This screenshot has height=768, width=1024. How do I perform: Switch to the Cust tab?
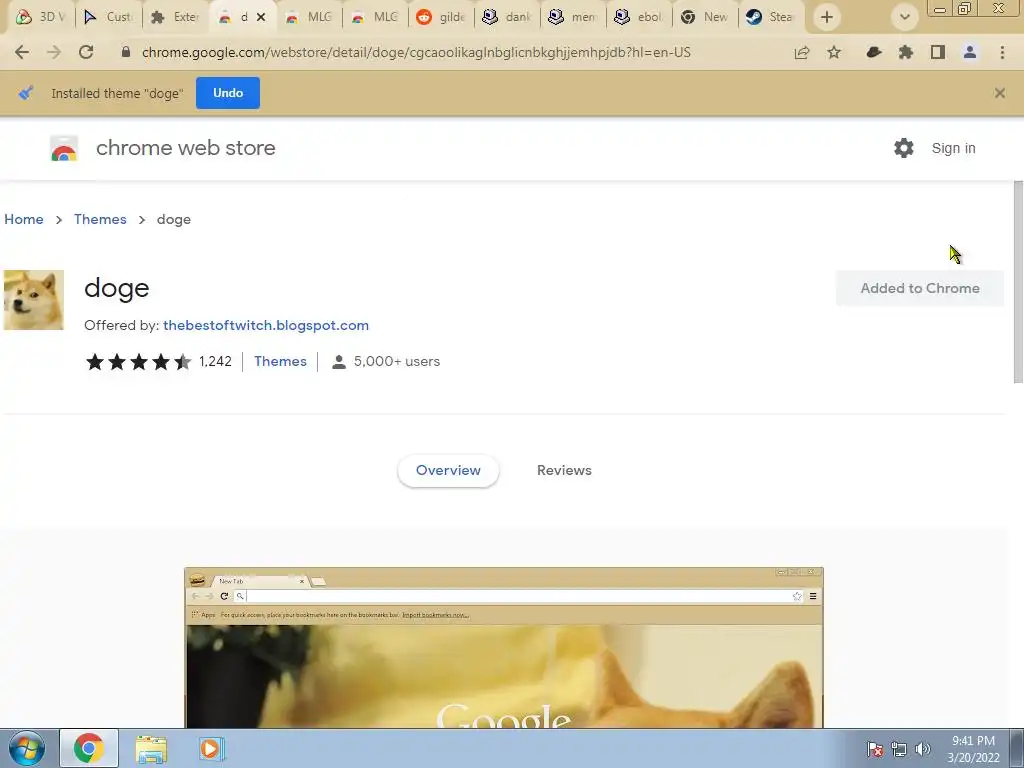tap(108, 17)
